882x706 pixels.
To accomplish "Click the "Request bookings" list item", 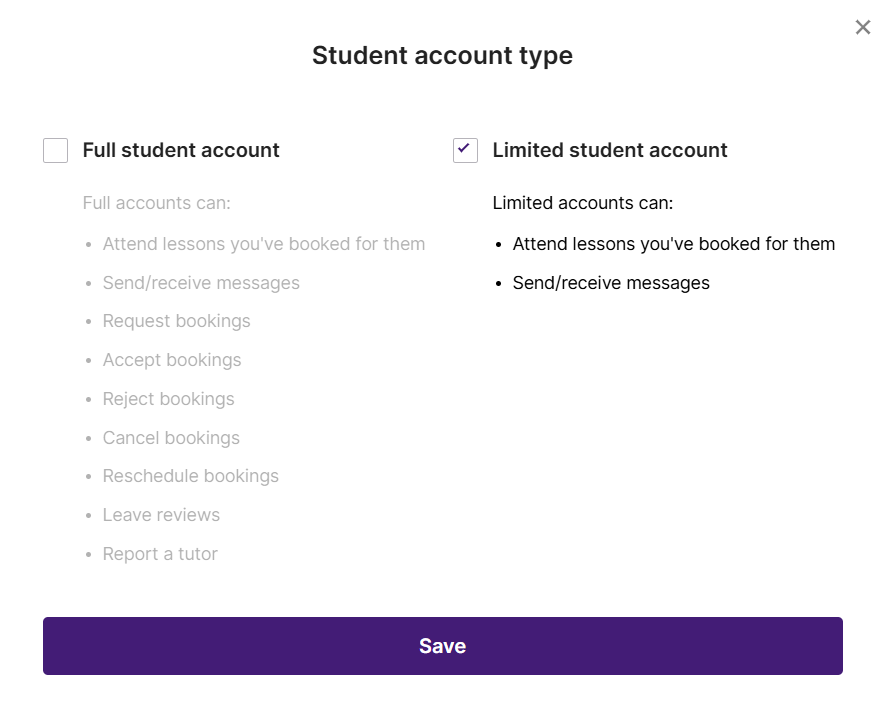I will point(176,321).
